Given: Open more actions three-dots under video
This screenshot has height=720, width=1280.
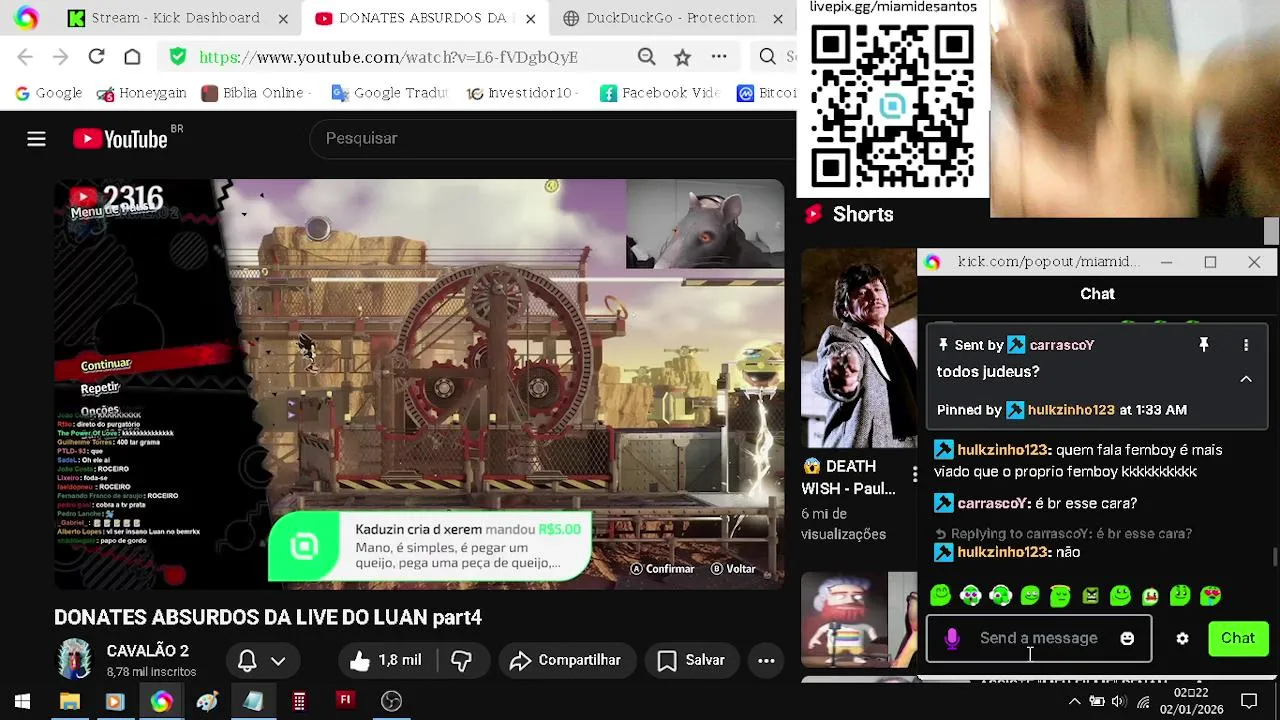Looking at the screenshot, I should pyautogui.click(x=766, y=660).
